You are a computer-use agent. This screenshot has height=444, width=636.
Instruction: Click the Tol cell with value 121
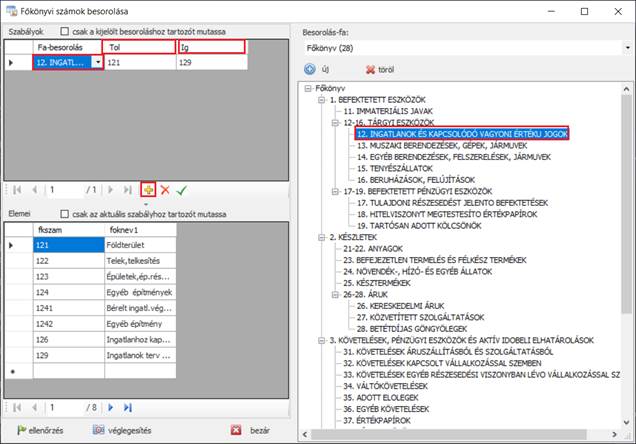coord(140,62)
